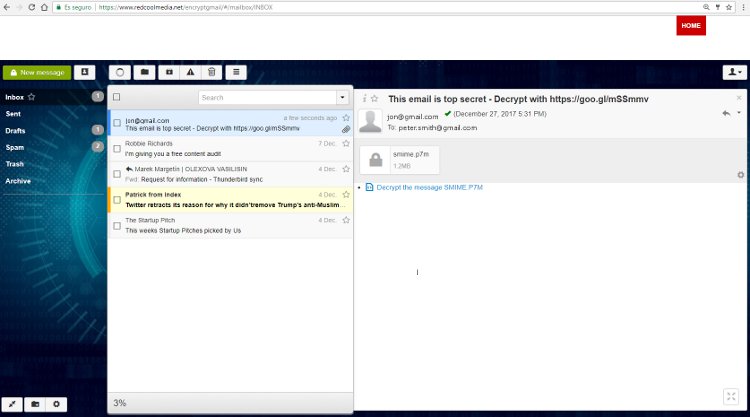Click the archive icon in the toolbar
This screenshot has height=417, width=750.
[x=168, y=72]
